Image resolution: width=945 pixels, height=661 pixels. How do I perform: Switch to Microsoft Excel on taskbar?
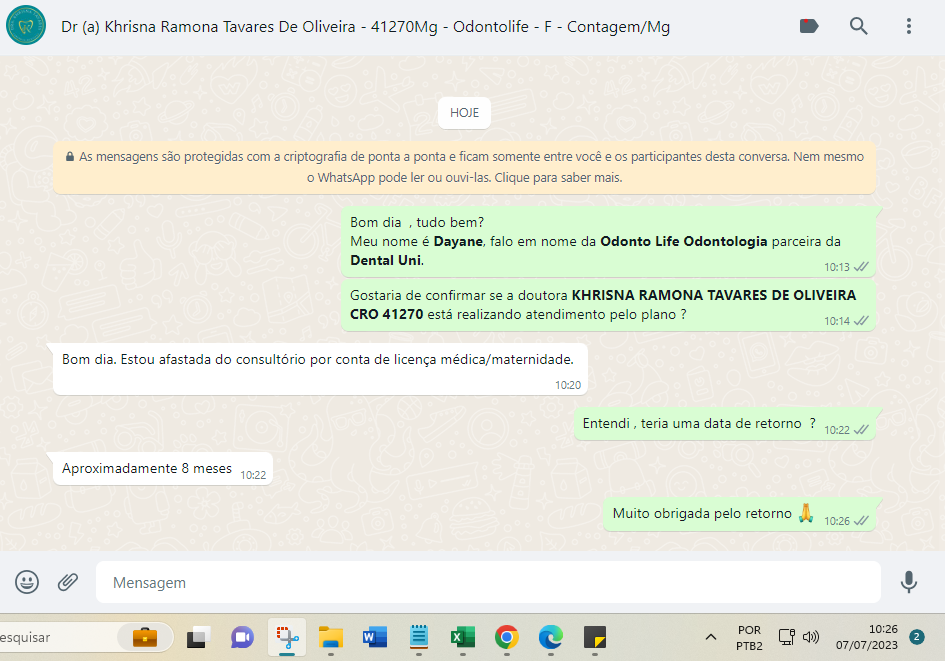tap(463, 637)
